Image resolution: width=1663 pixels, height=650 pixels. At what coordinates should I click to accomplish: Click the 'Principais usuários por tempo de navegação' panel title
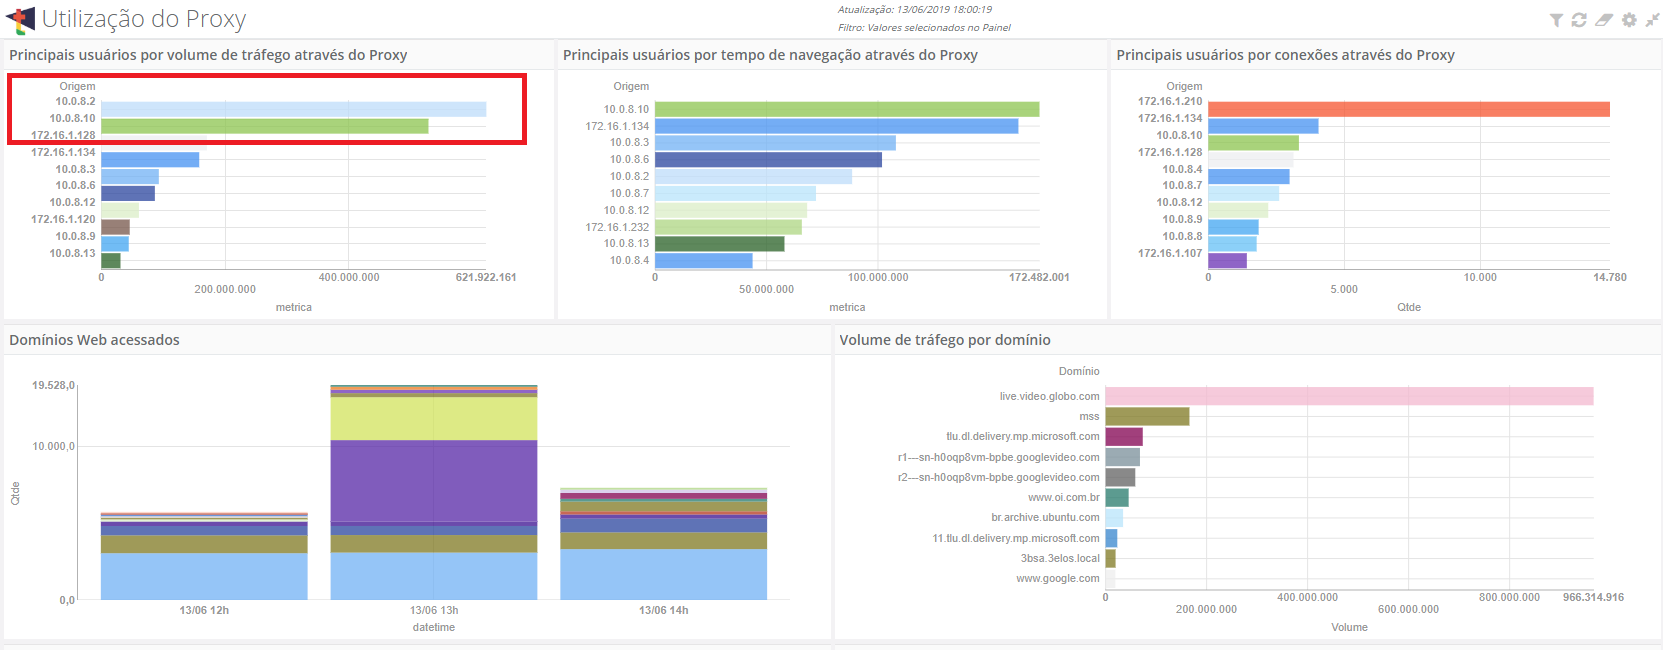click(770, 55)
